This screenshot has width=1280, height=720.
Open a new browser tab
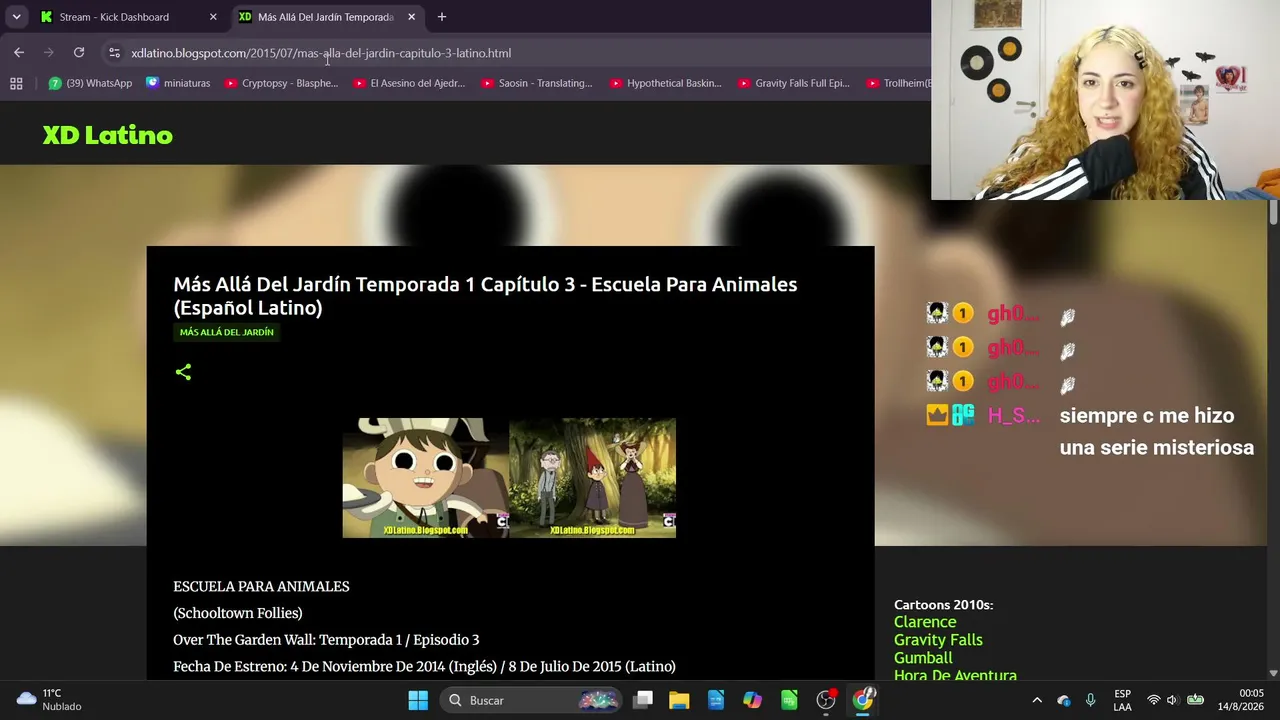pos(442,17)
